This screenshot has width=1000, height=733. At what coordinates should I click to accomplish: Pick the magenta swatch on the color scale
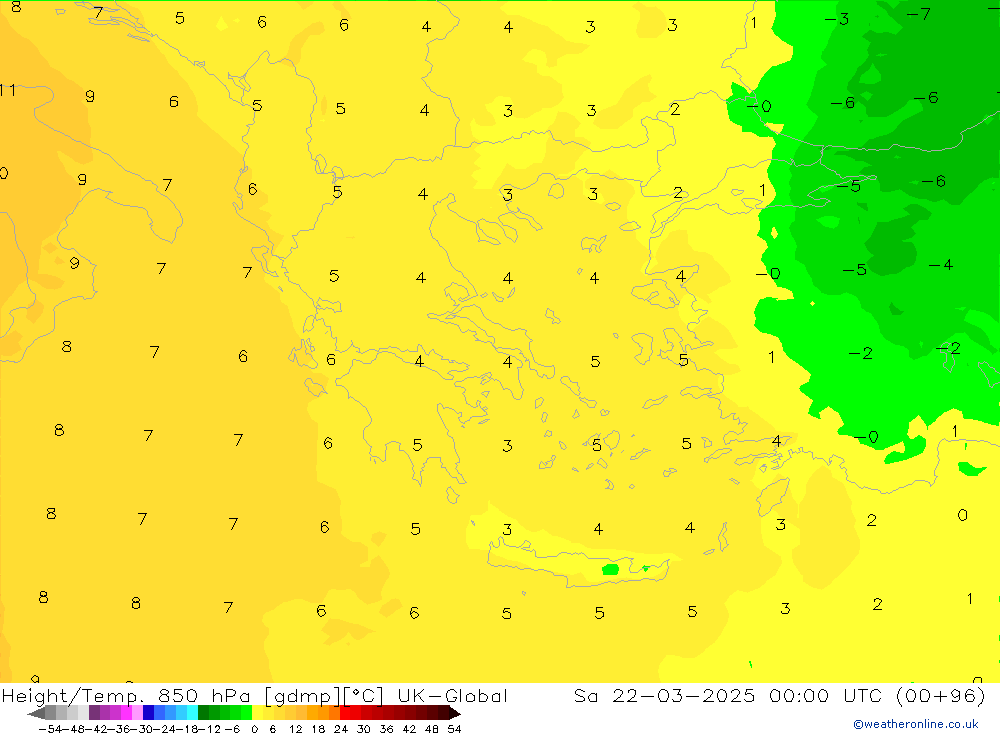[126, 713]
